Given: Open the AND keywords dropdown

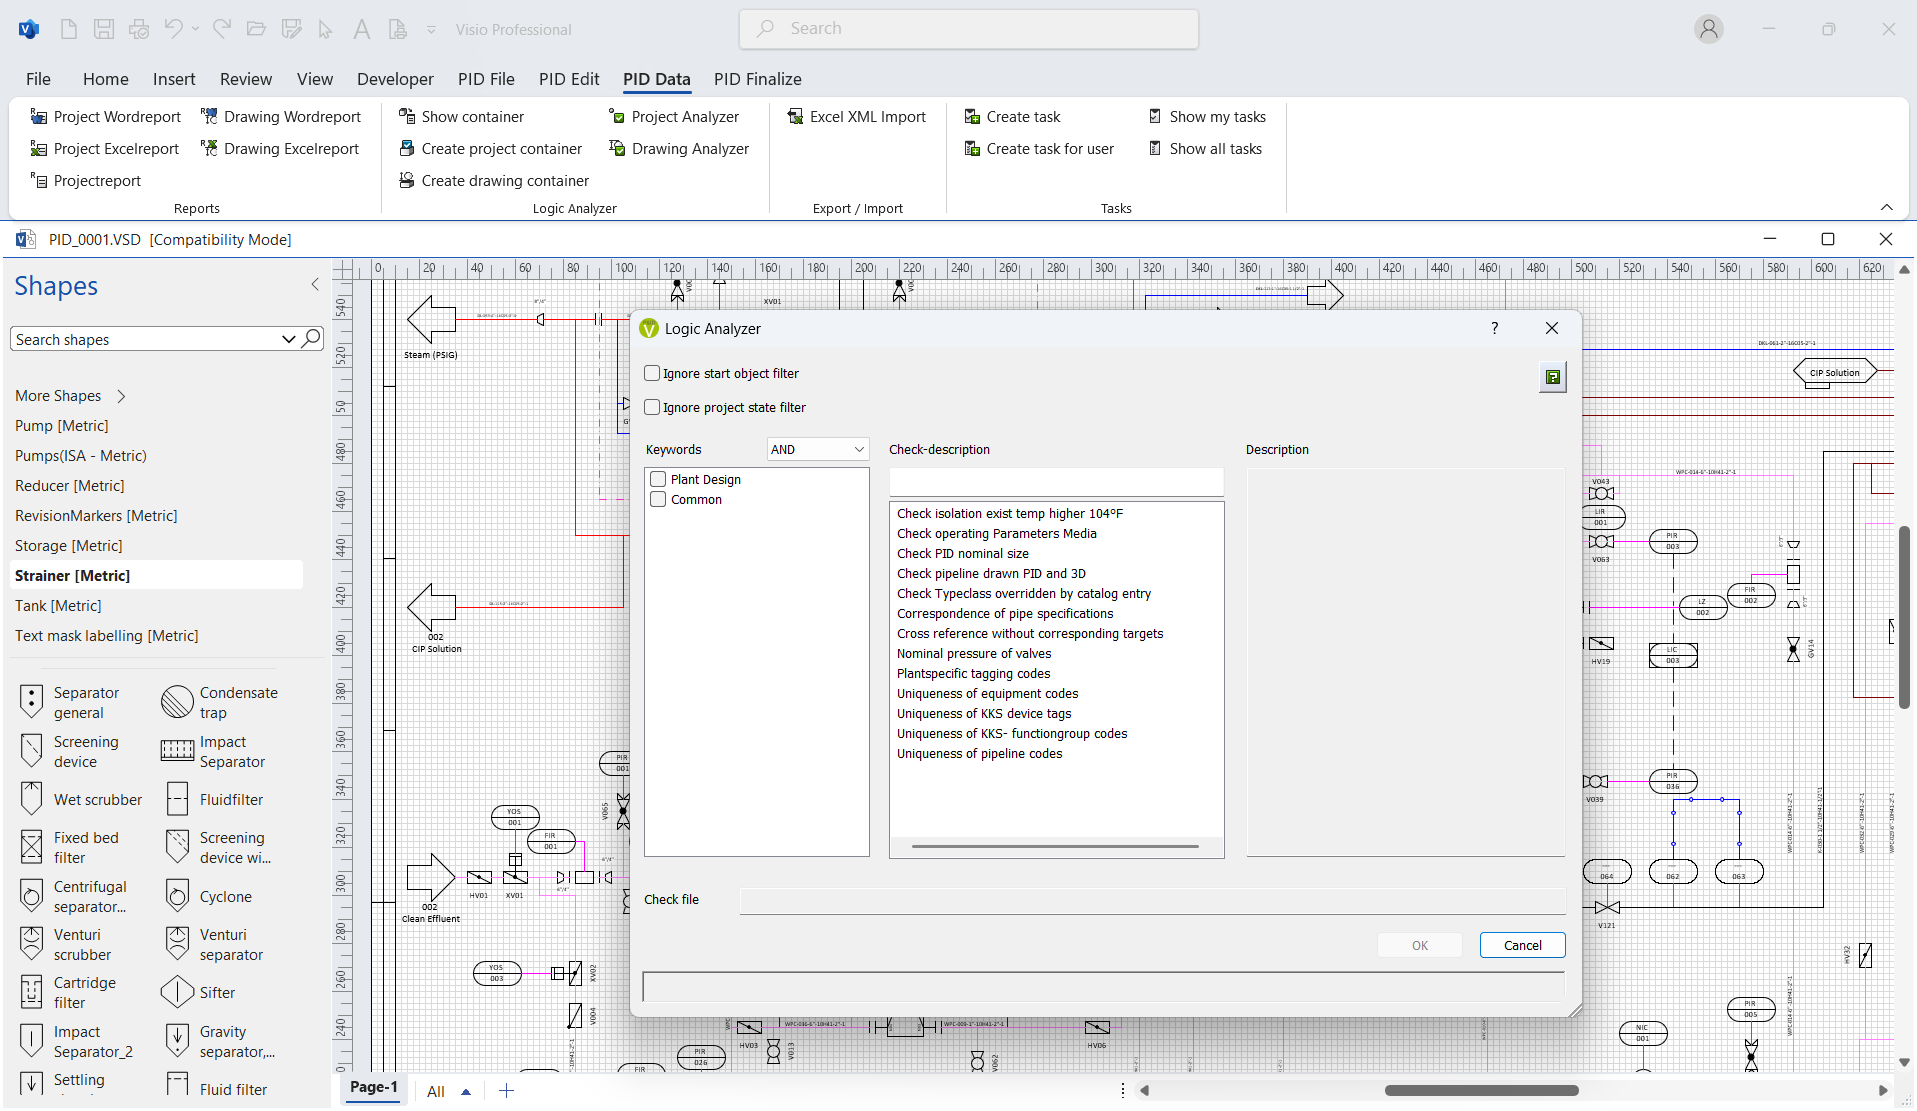Looking at the screenshot, I should pos(818,449).
